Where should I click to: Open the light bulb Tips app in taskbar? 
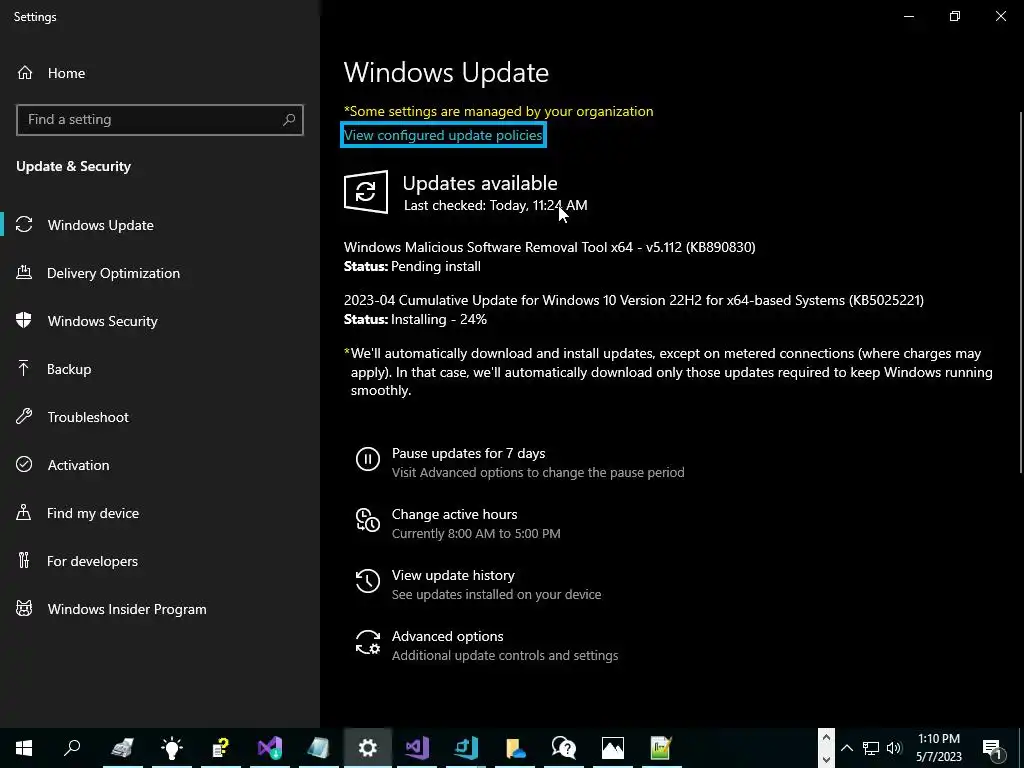click(x=172, y=748)
